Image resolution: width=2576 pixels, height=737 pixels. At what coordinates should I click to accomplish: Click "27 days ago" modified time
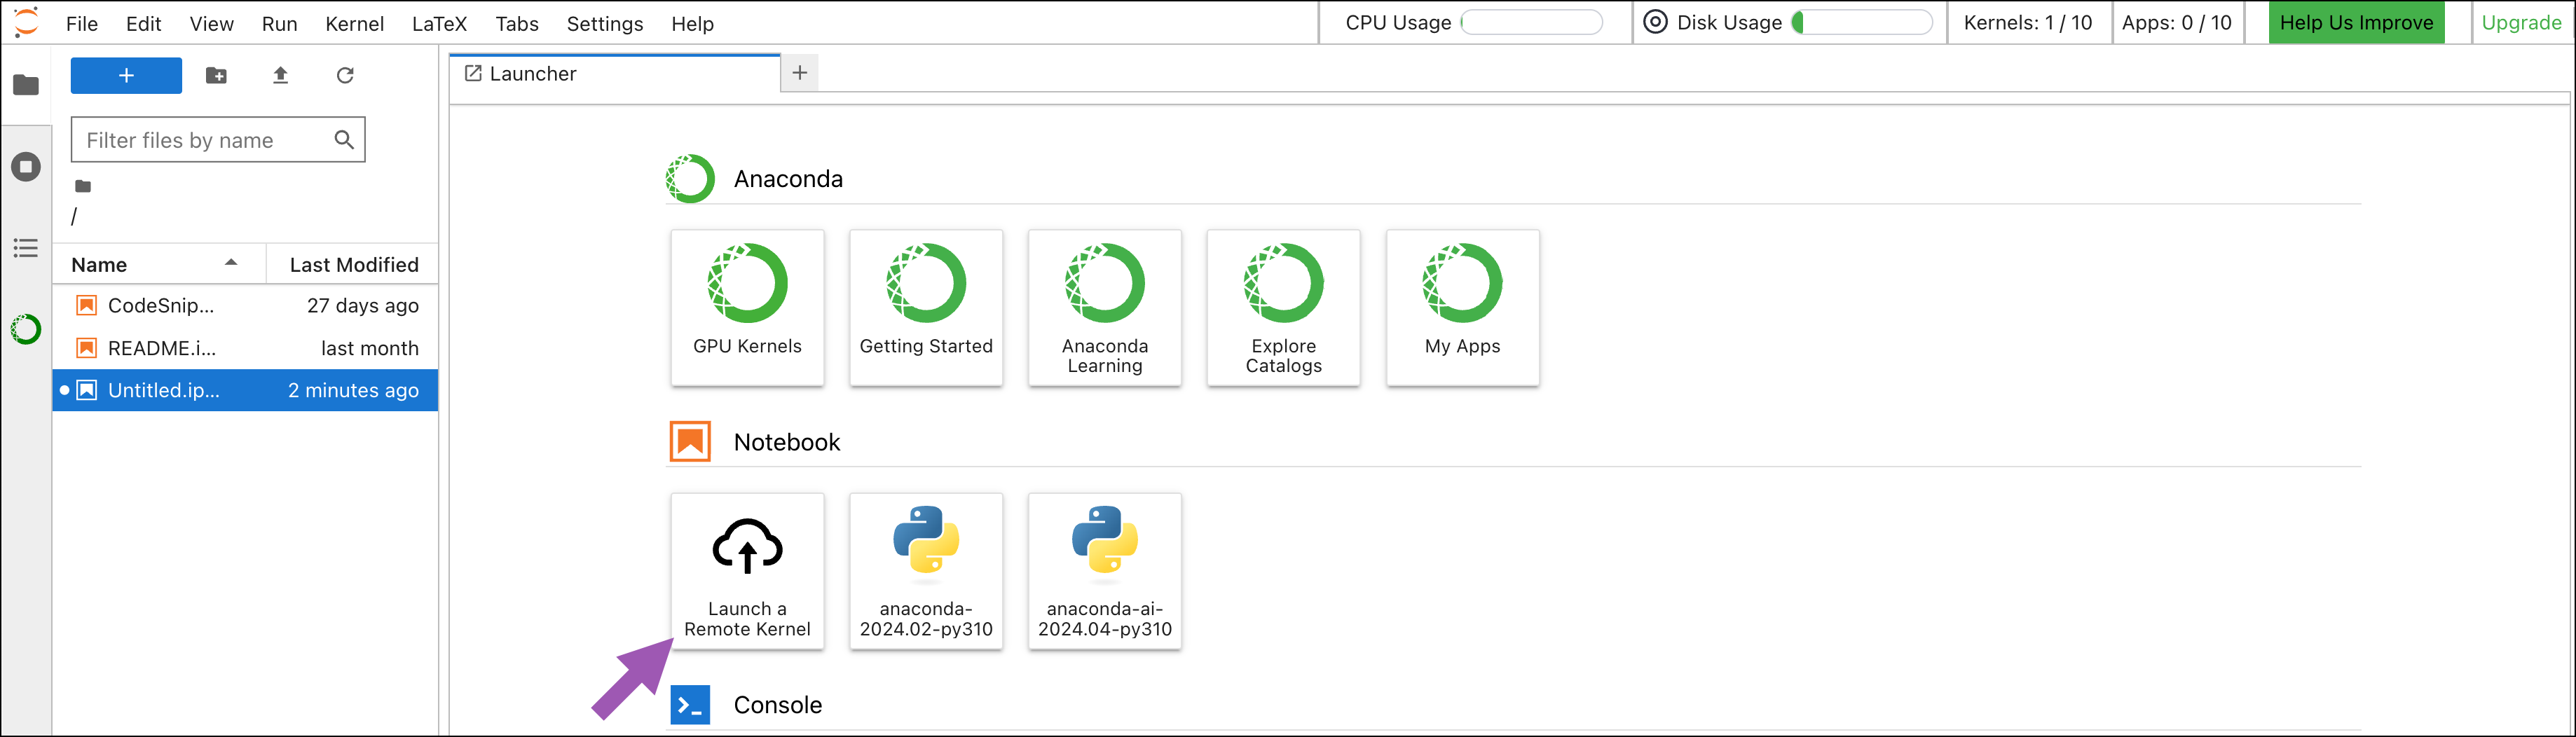point(363,306)
